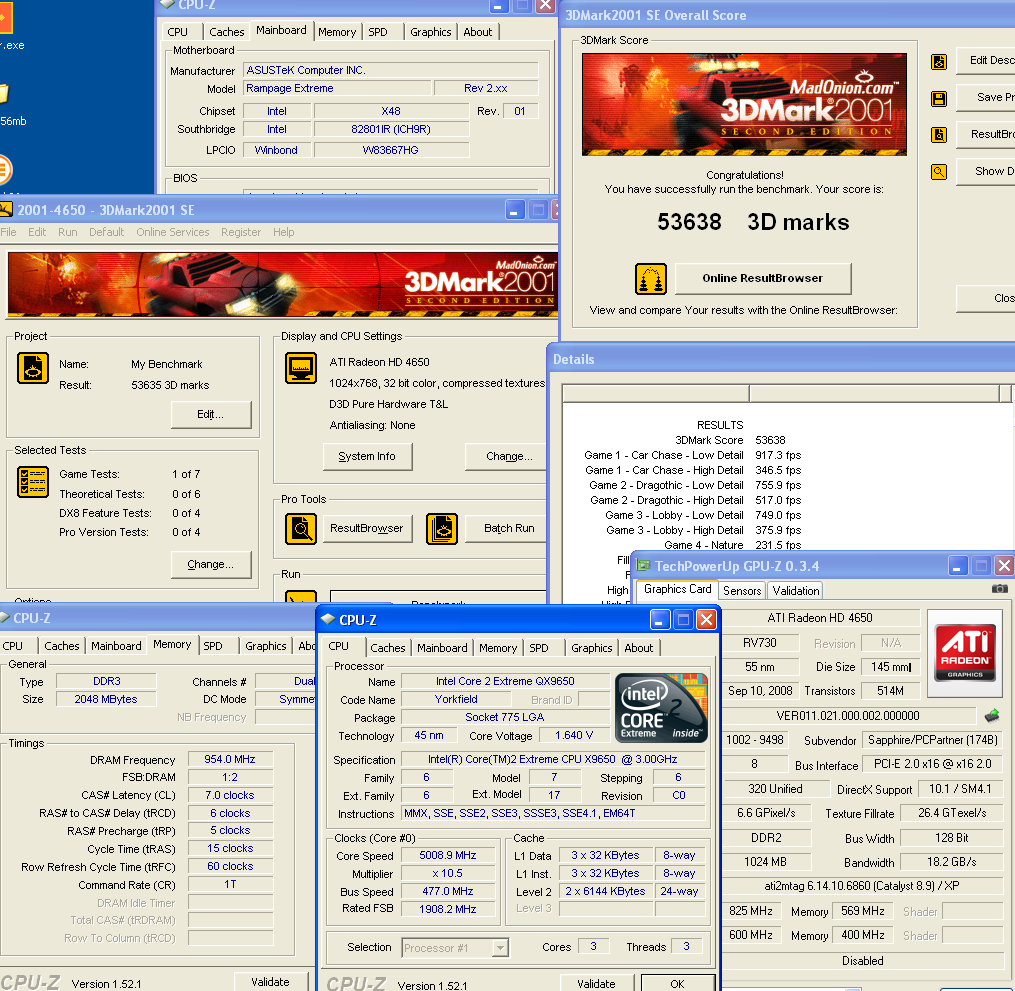This screenshot has width=1015, height=991.
Task: Click GPU-Z ATI Radeon HD 4650 name field
Action: (x=820, y=618)
